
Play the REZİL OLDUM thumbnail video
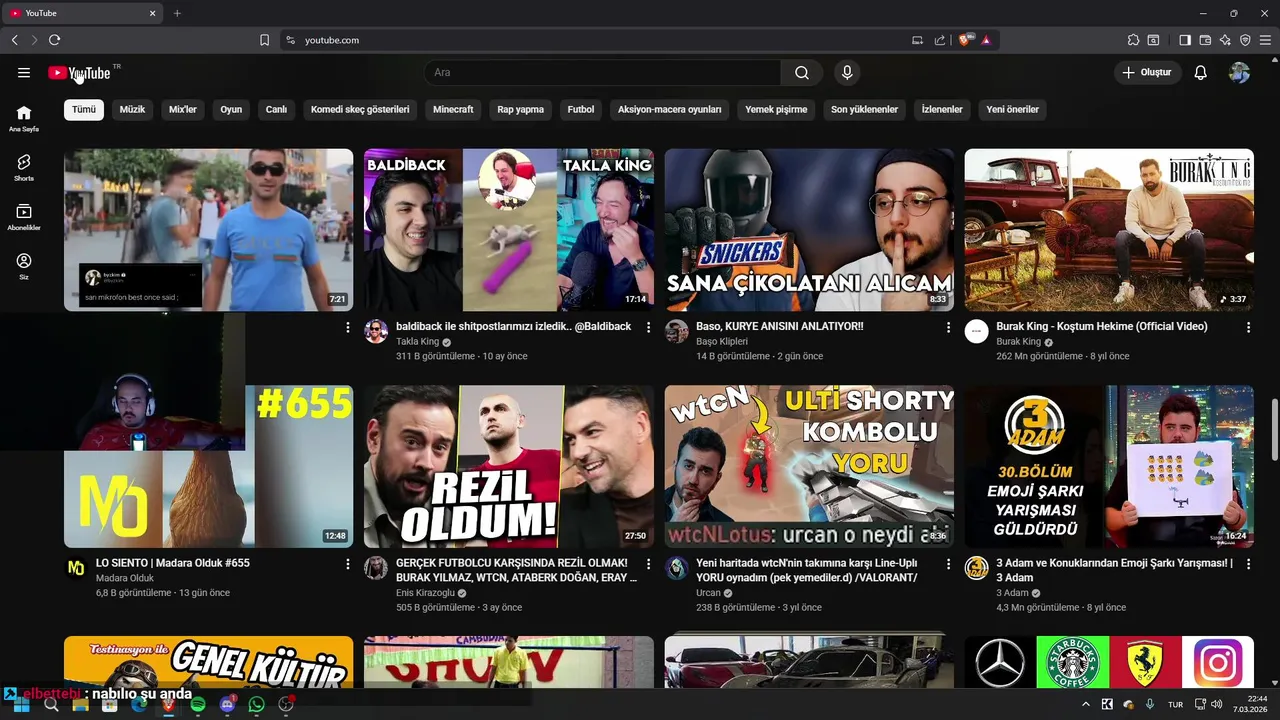coord(509,467)
